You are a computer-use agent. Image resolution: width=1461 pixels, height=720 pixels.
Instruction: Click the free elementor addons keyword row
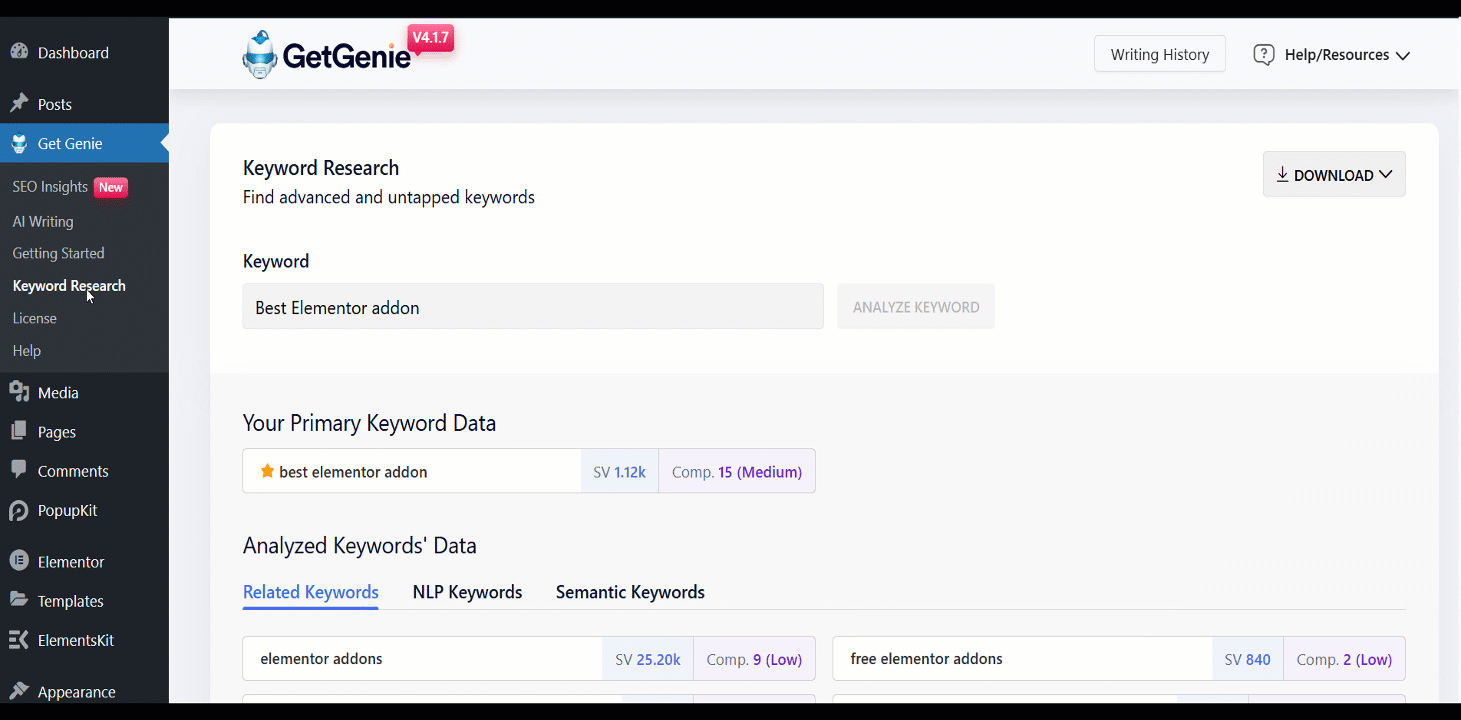point(1119,659)
